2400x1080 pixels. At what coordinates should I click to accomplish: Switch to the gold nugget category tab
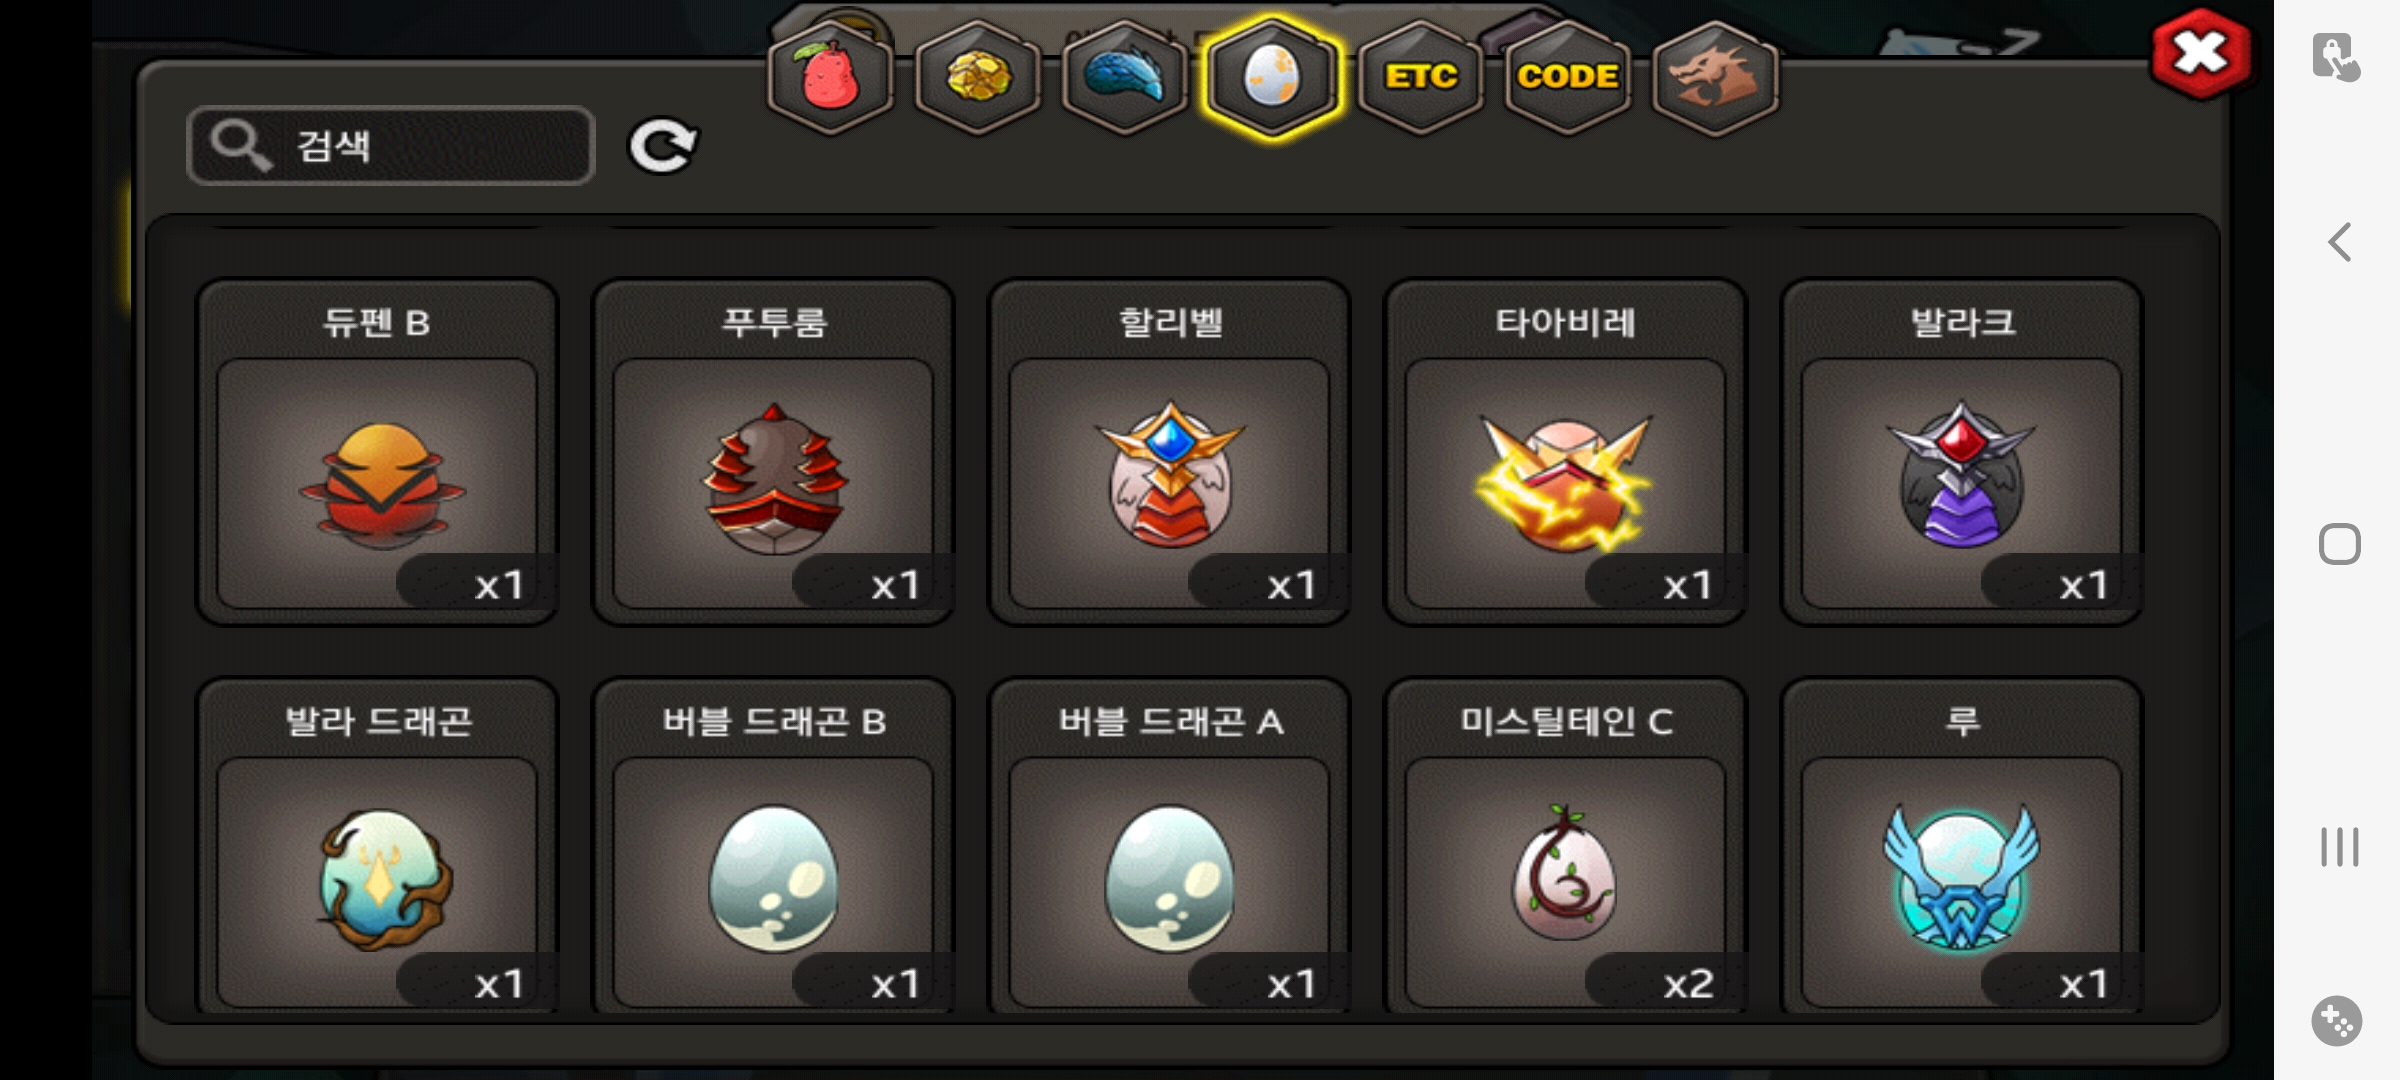[977, 77]
